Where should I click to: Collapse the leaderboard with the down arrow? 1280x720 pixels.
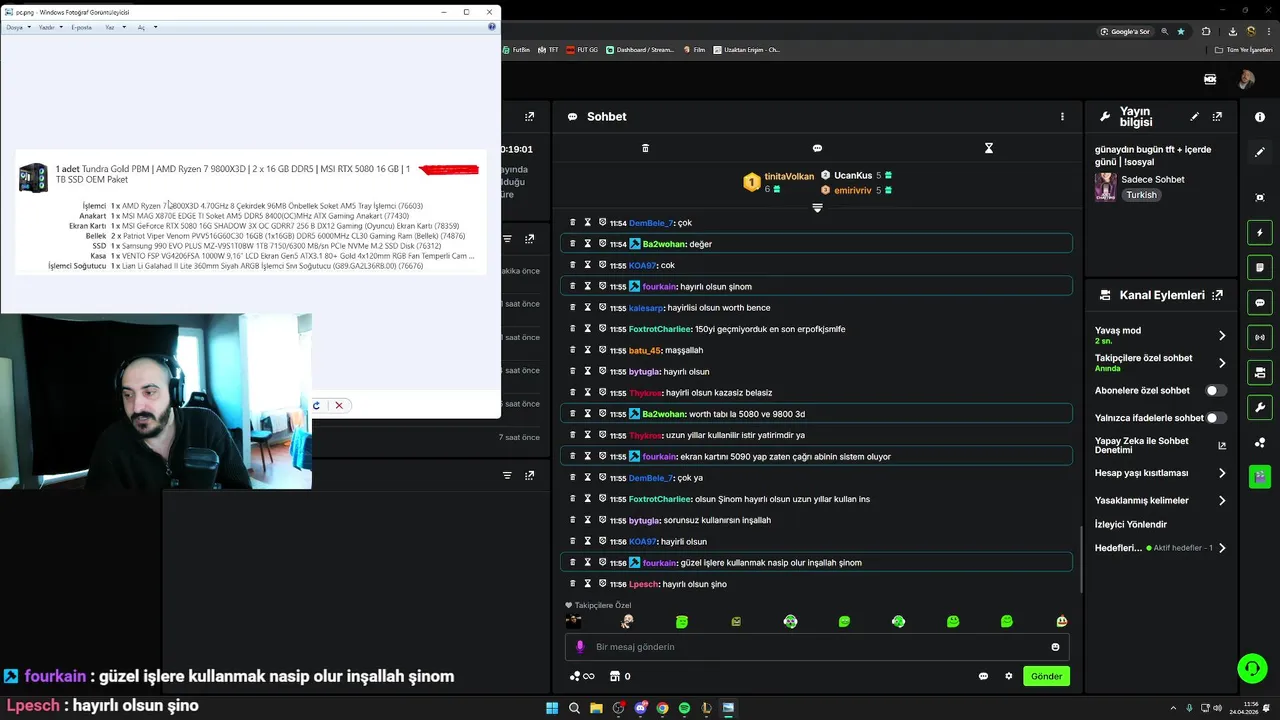[817, 208]
